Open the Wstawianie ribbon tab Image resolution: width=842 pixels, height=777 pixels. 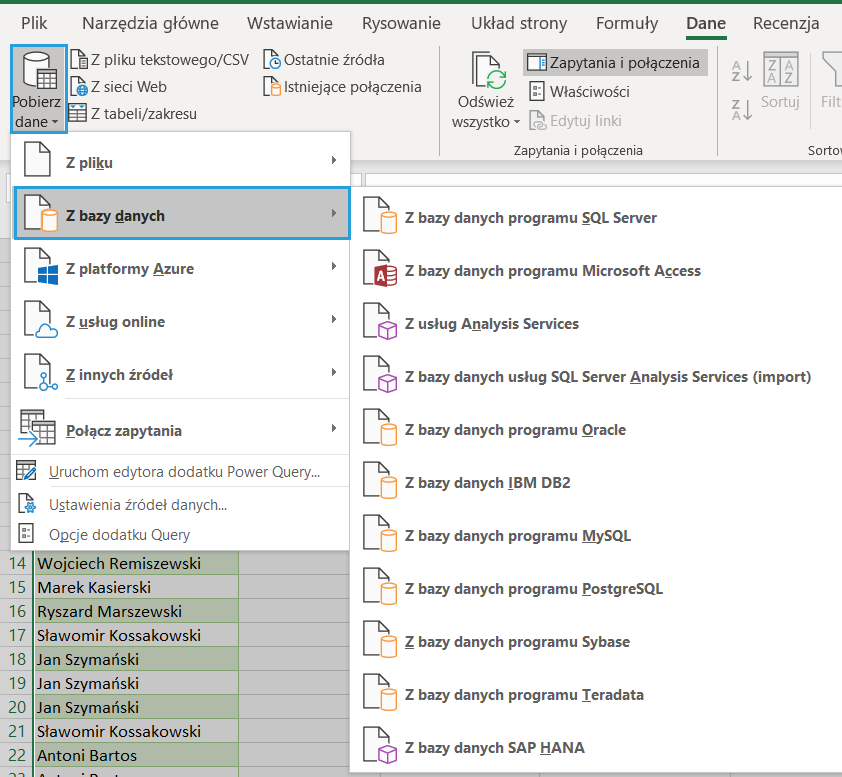point(291,23)
